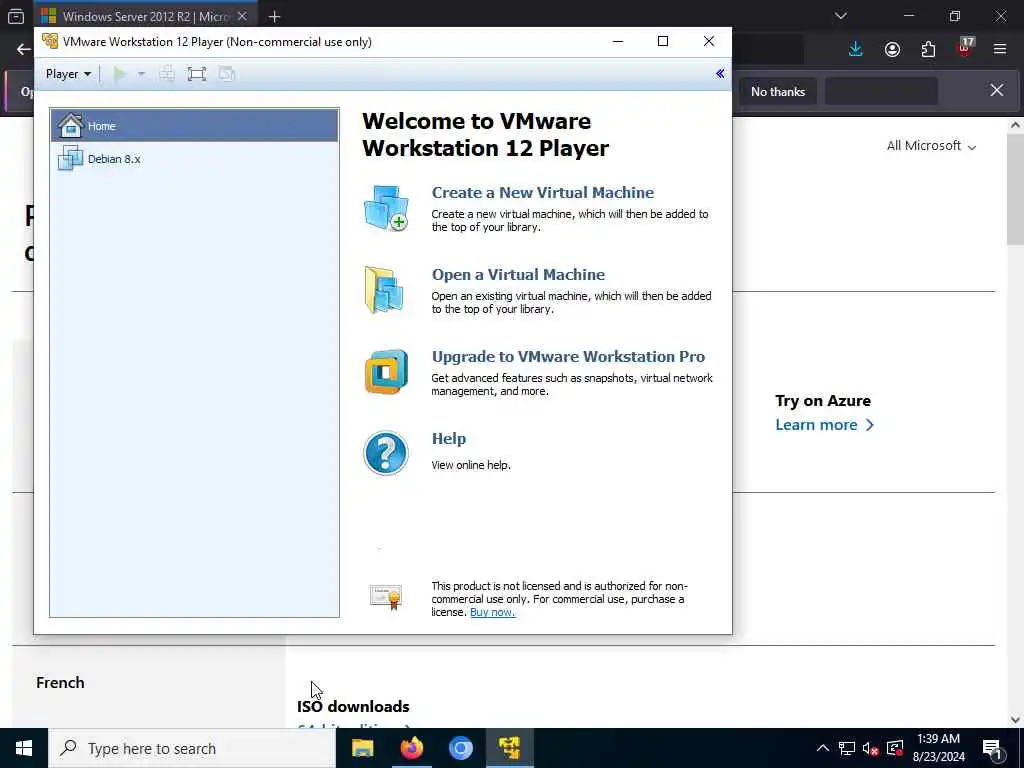Click Open a Virtual Machine link
This screenshot has height=768, width=1024.
[x=519, y=274]
